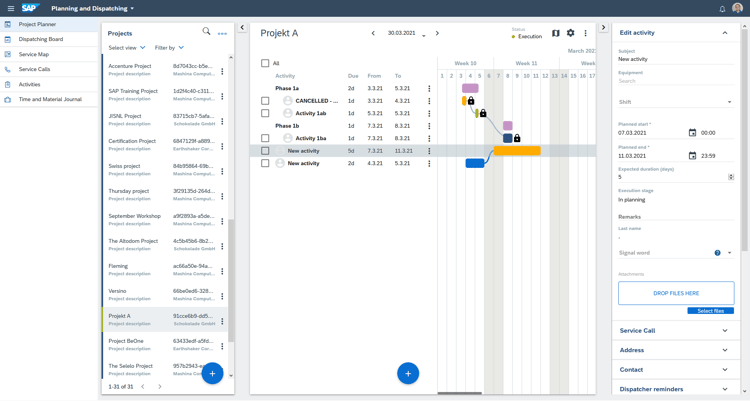Screen dimensions: 750x401
Task: Go to next date in Gantt
Action: point(437,33)
